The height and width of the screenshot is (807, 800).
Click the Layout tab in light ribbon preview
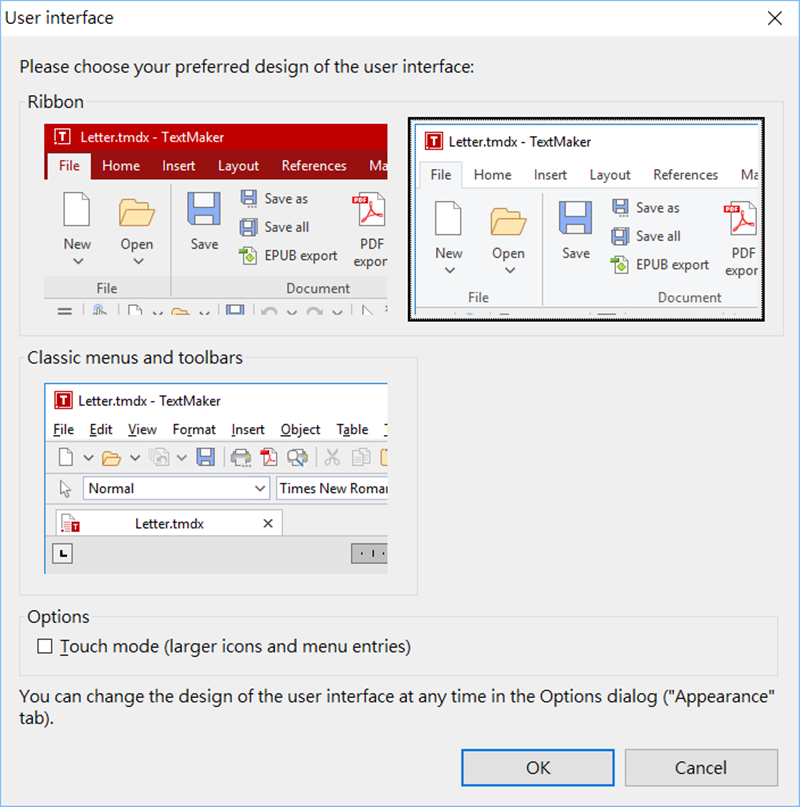point(610,175)
